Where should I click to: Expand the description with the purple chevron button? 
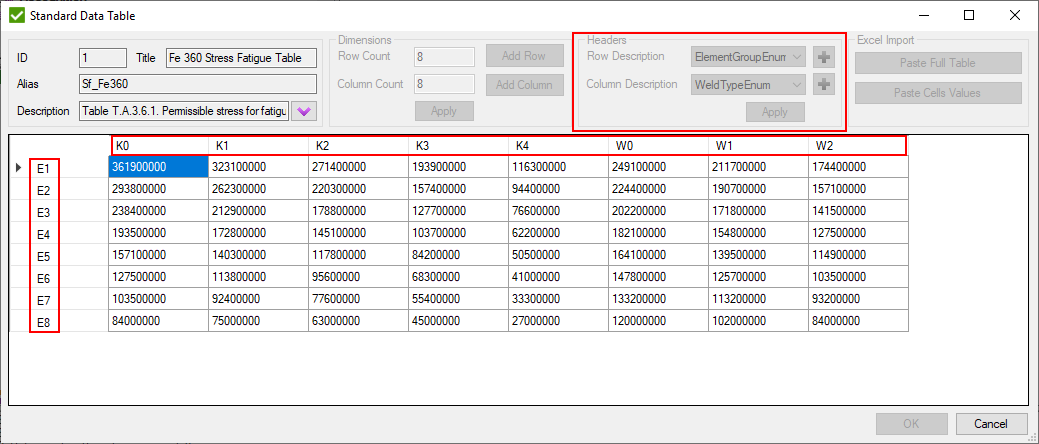coord(304,111)
